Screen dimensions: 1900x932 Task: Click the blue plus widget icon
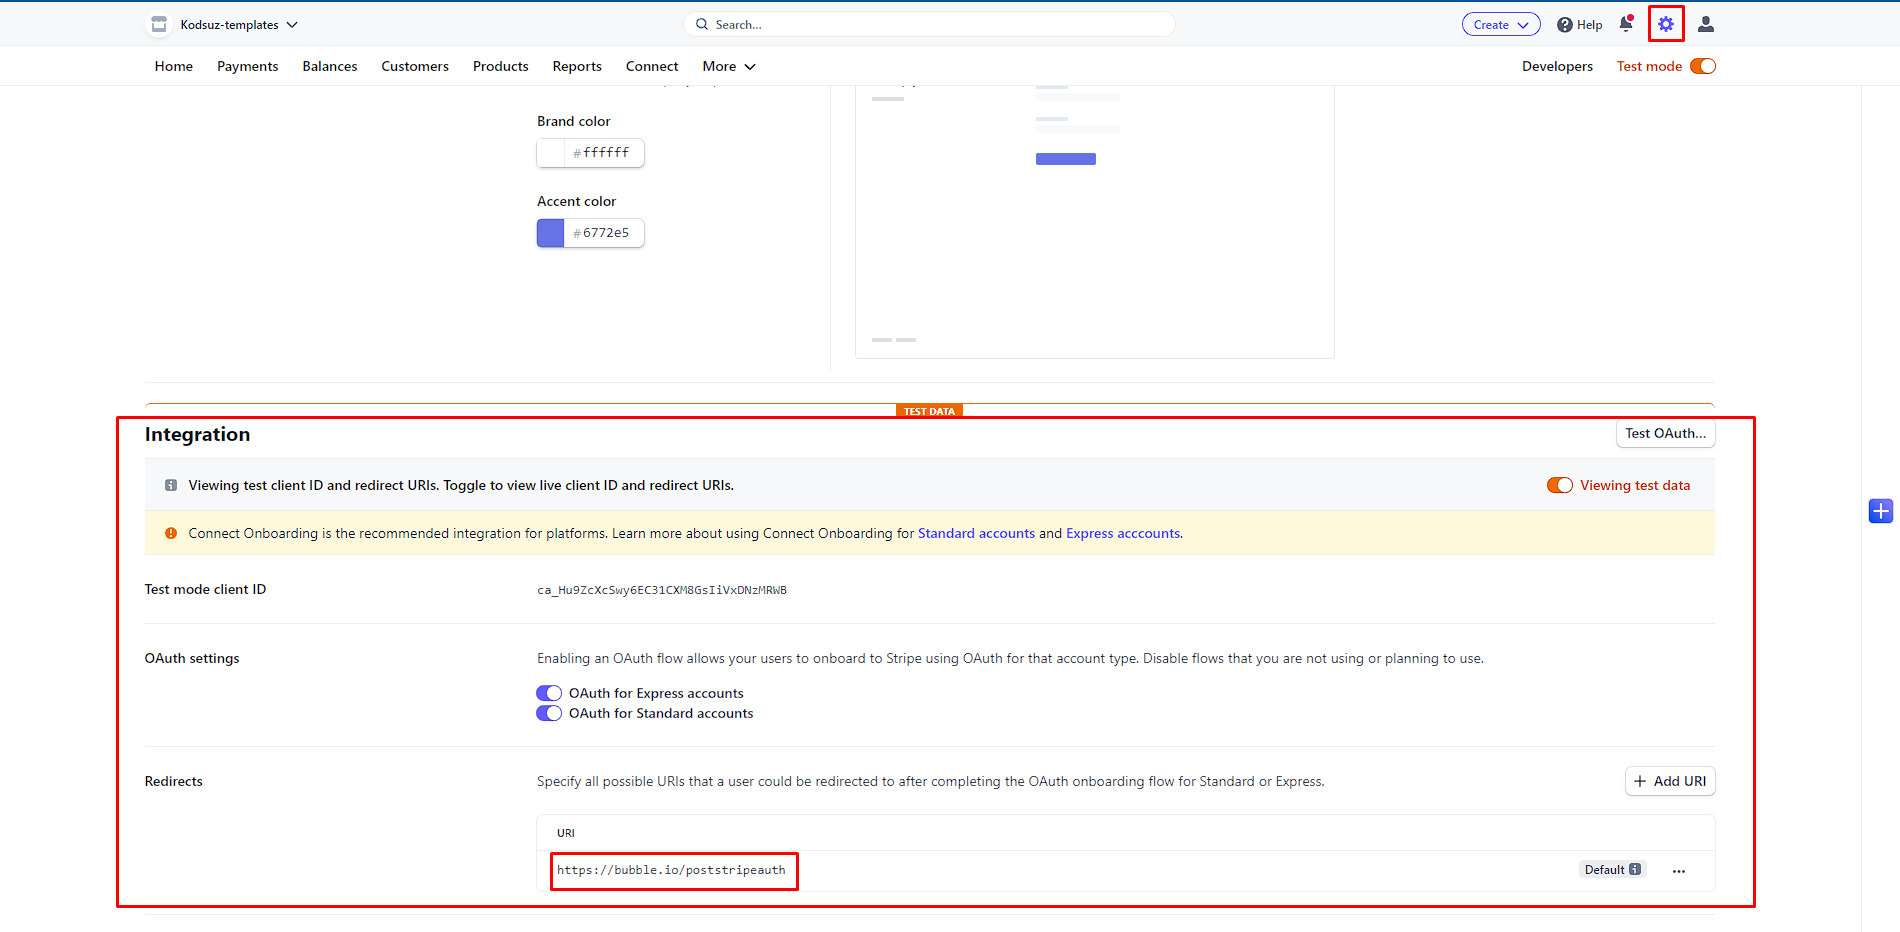(1881, 511)
